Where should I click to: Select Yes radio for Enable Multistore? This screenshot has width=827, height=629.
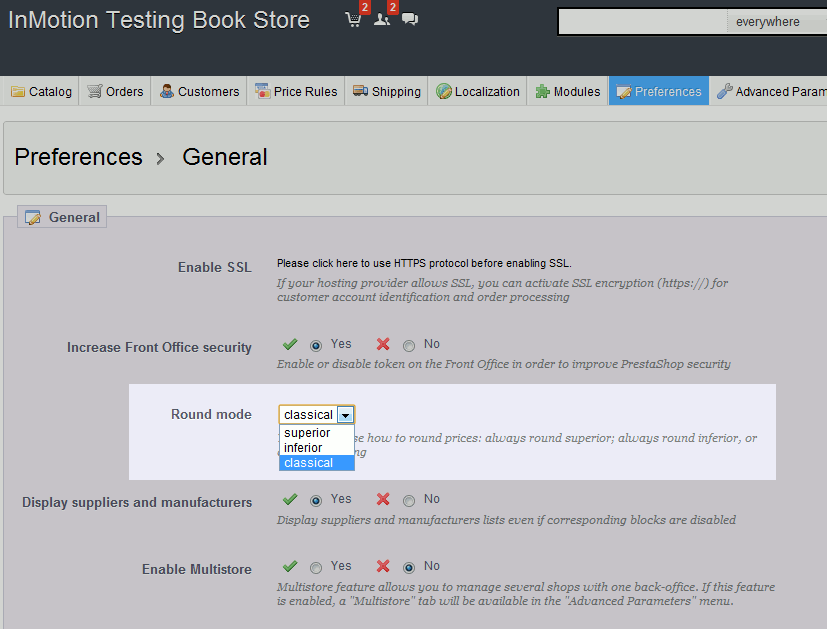coord(316,567)
